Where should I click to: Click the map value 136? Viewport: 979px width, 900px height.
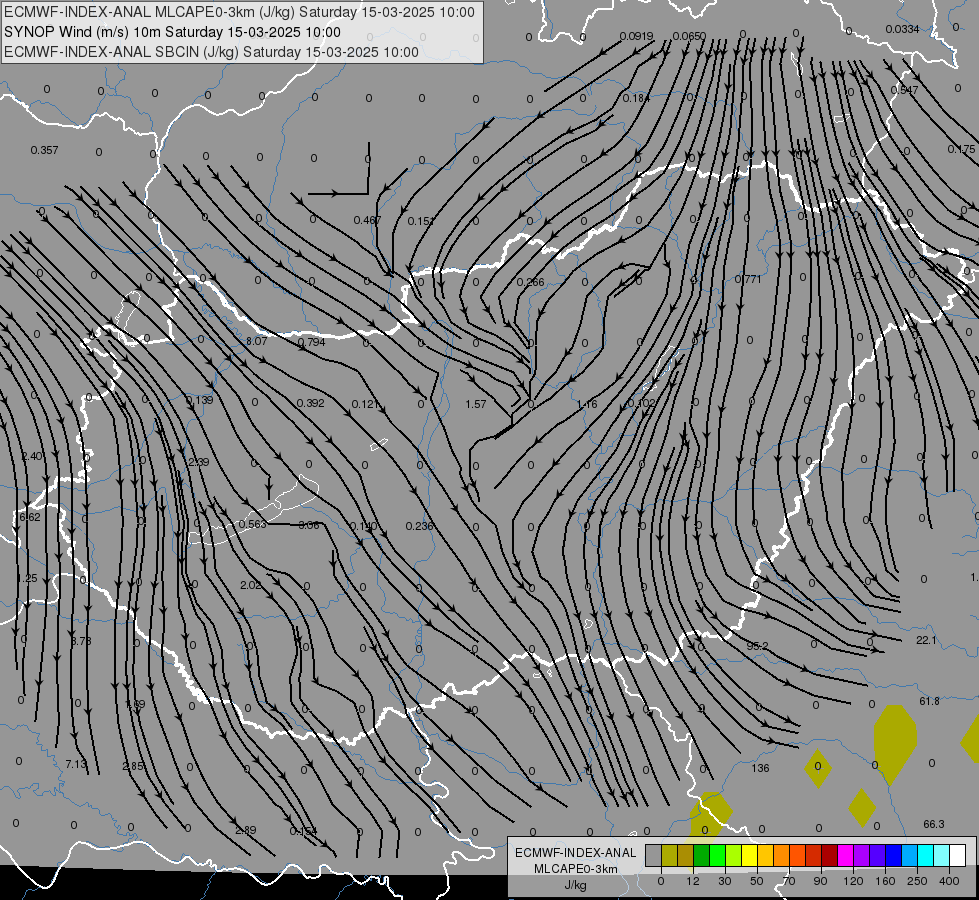(760, 768)
